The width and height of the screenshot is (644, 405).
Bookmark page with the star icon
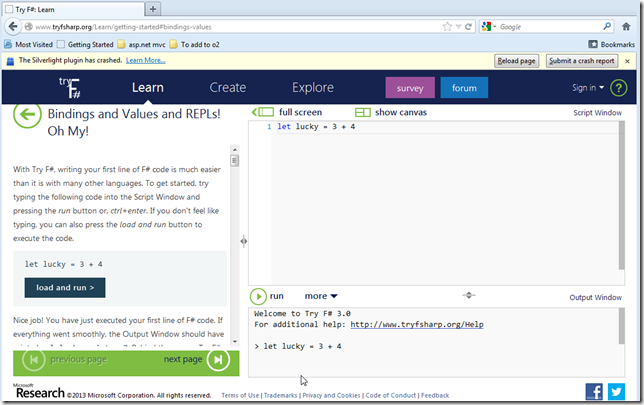tap(447, 27)
